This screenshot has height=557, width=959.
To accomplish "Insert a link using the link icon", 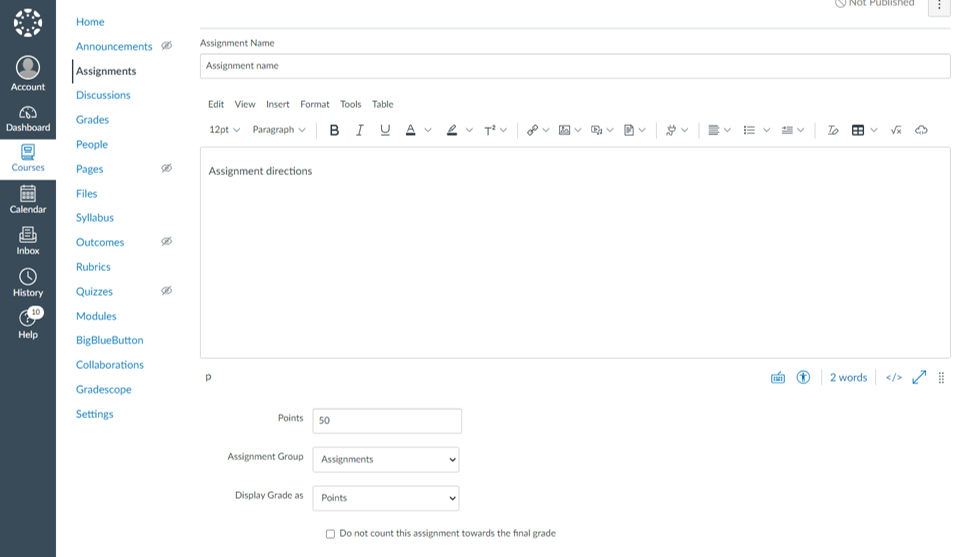I will 533,130.
